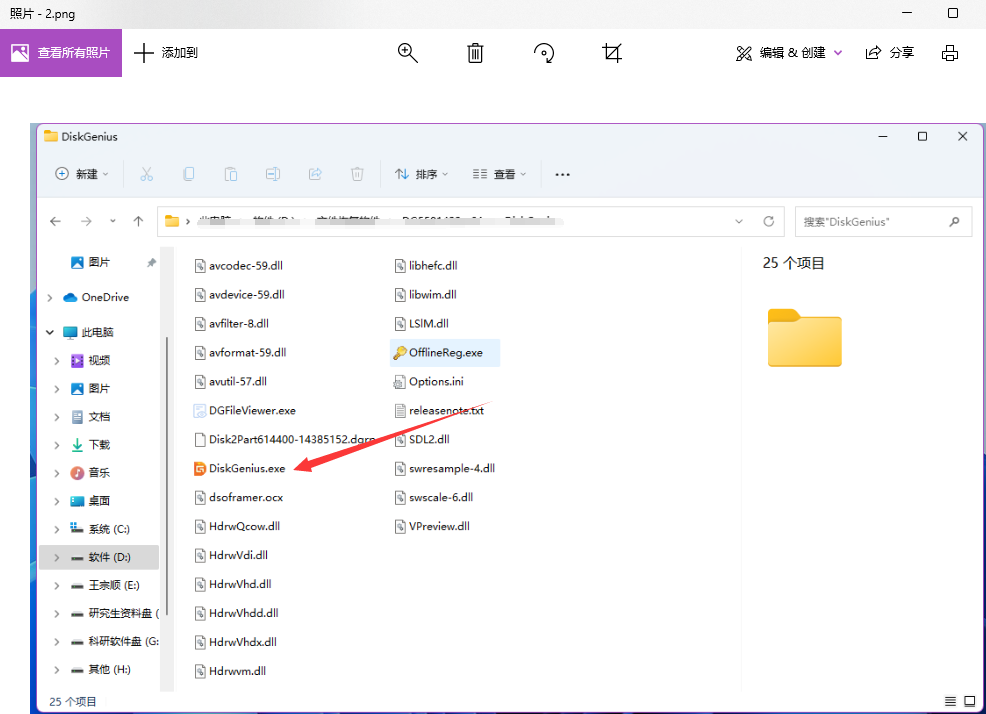This screenshot has height=714, width=986.
Task: Refresh the folder view
Action: click(768, 221)
